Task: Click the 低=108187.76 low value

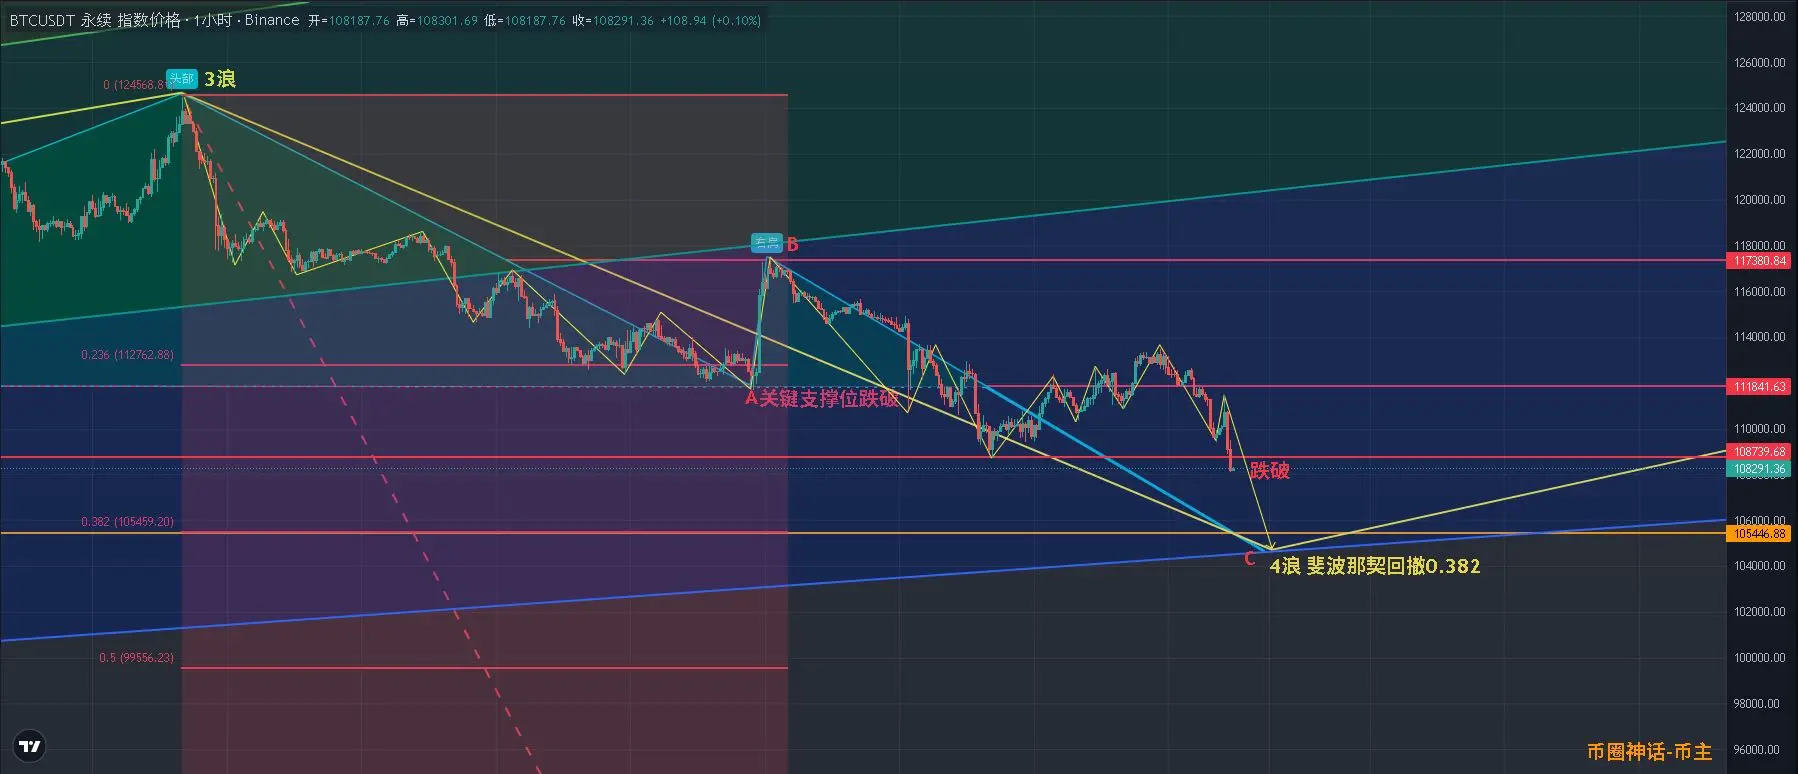Action: pyautogui.click(x=525, y=21)
